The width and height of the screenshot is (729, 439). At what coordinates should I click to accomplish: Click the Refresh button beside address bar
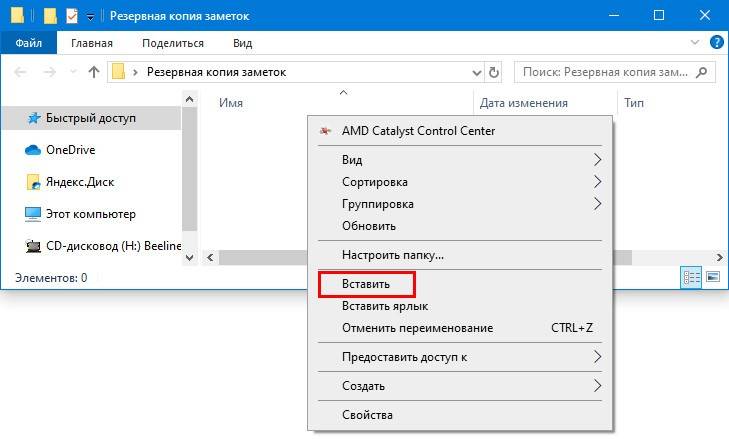point(493,72)
